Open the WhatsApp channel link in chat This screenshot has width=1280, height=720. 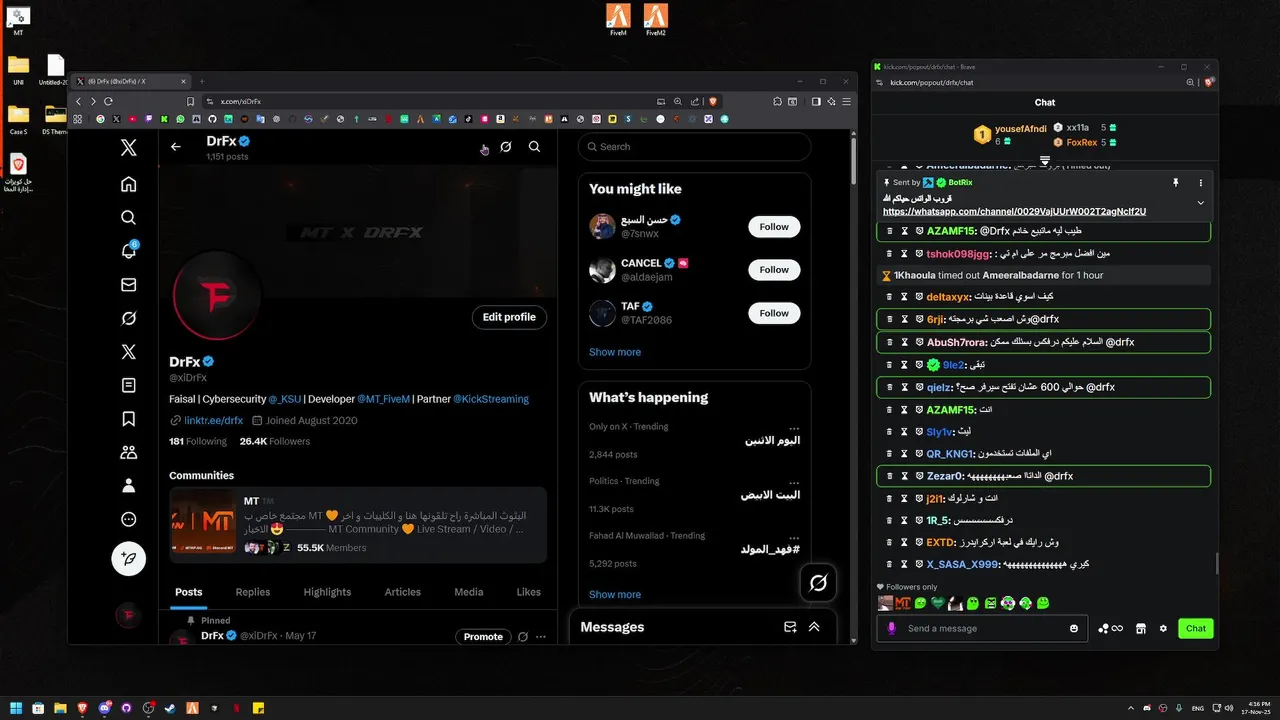1014,212
